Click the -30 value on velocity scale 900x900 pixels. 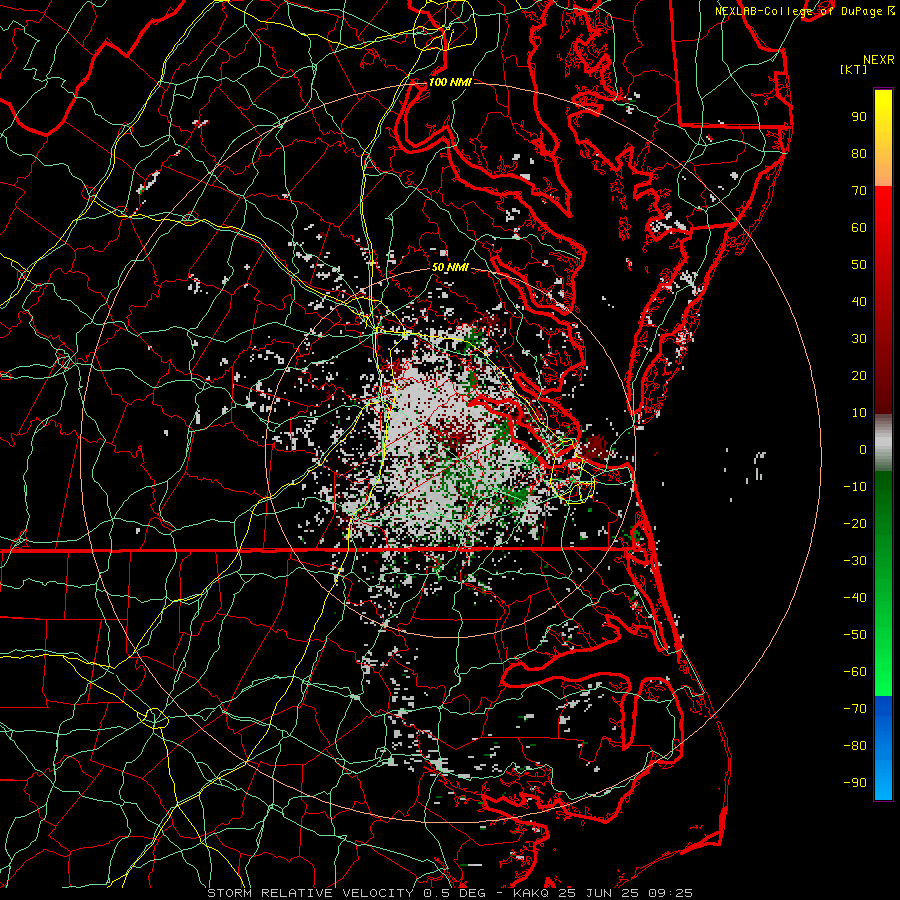pos(855,561)
